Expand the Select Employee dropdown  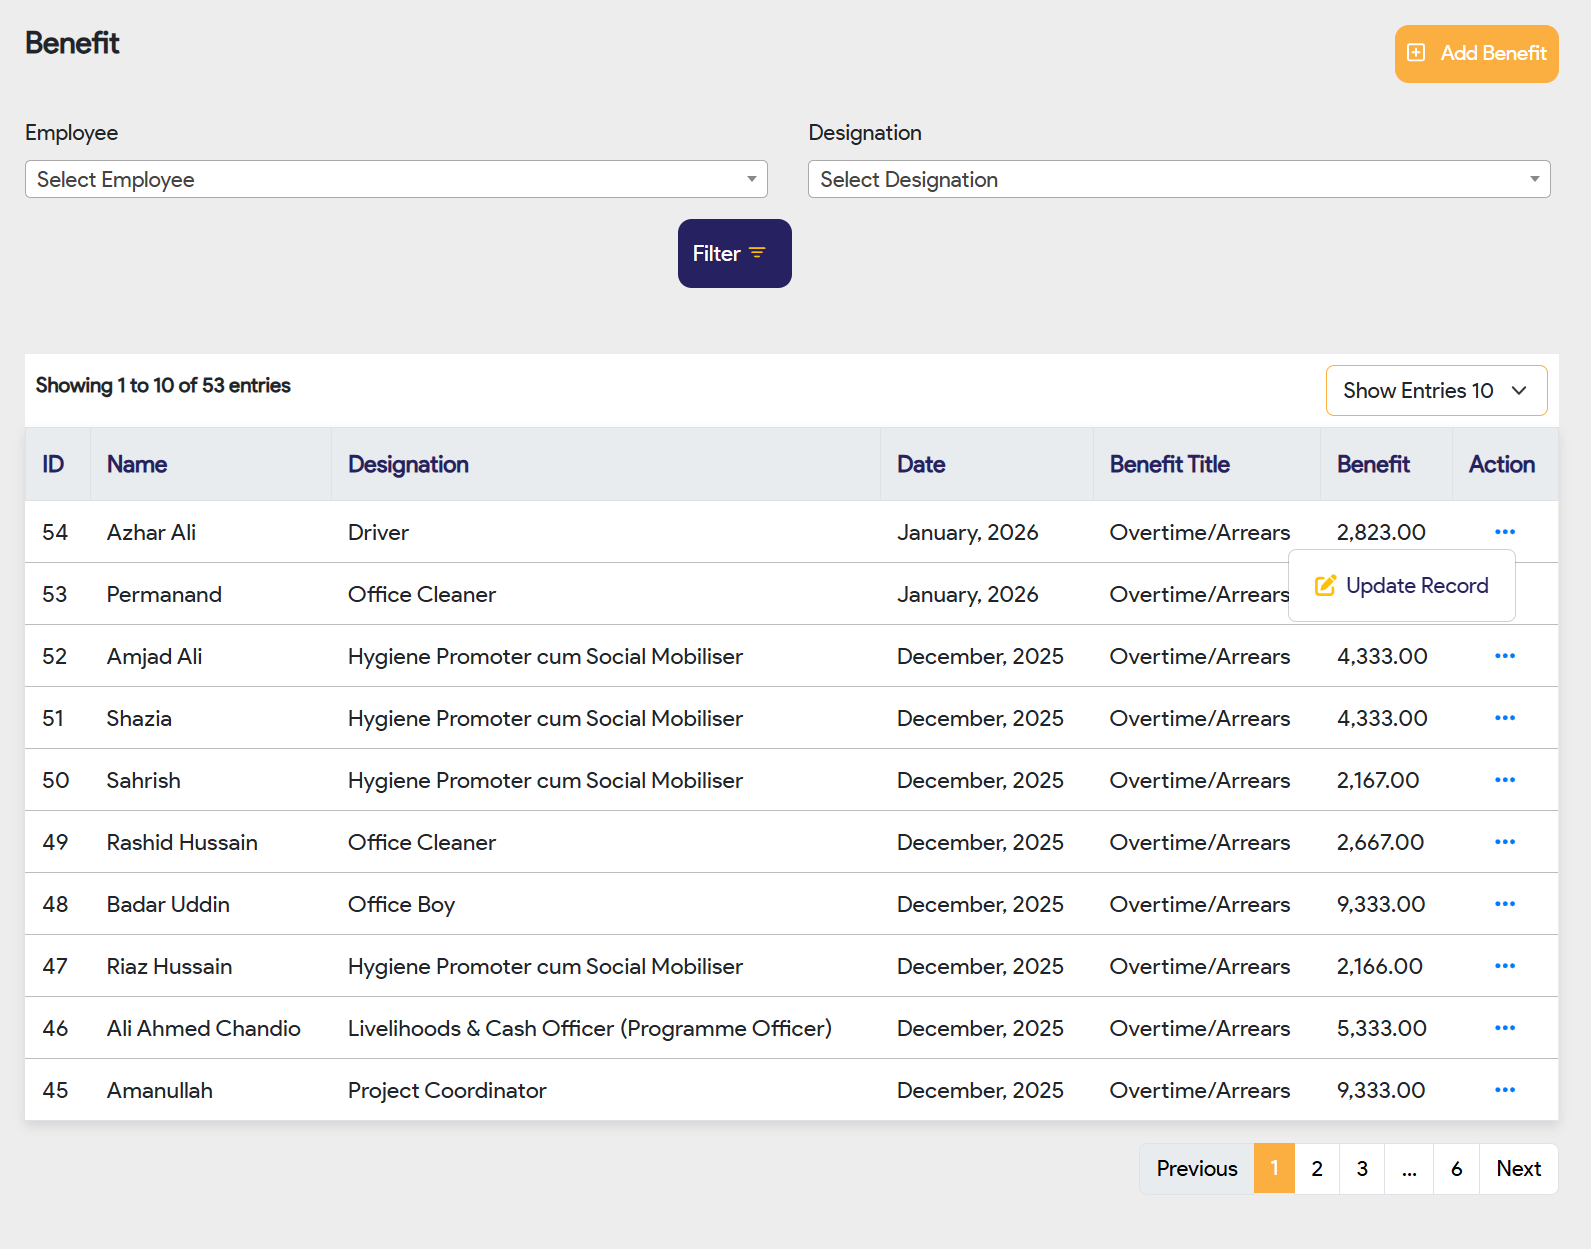(x=396, y=179)
